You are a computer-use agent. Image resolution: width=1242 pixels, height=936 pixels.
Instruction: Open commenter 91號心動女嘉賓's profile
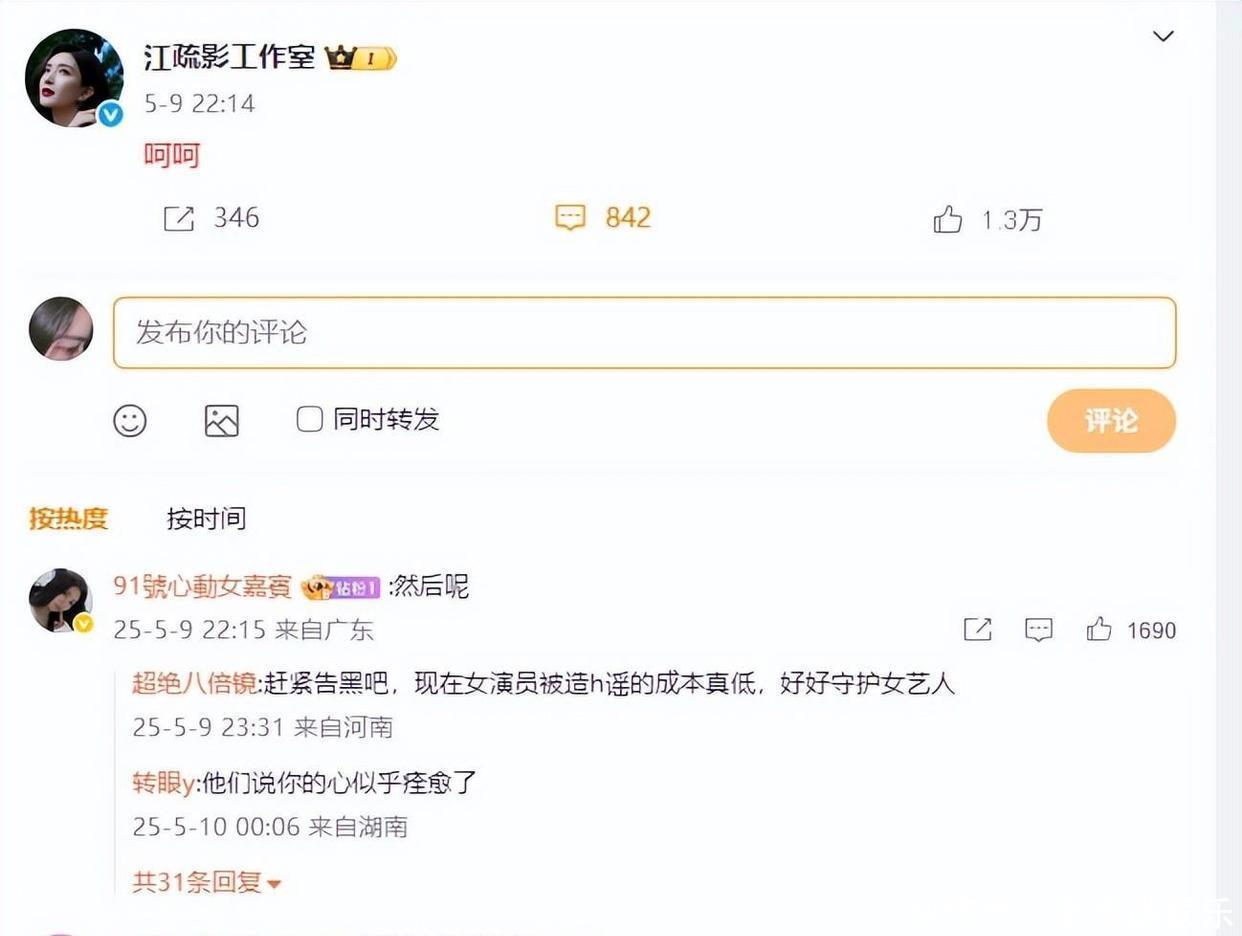tap(203, 586)
